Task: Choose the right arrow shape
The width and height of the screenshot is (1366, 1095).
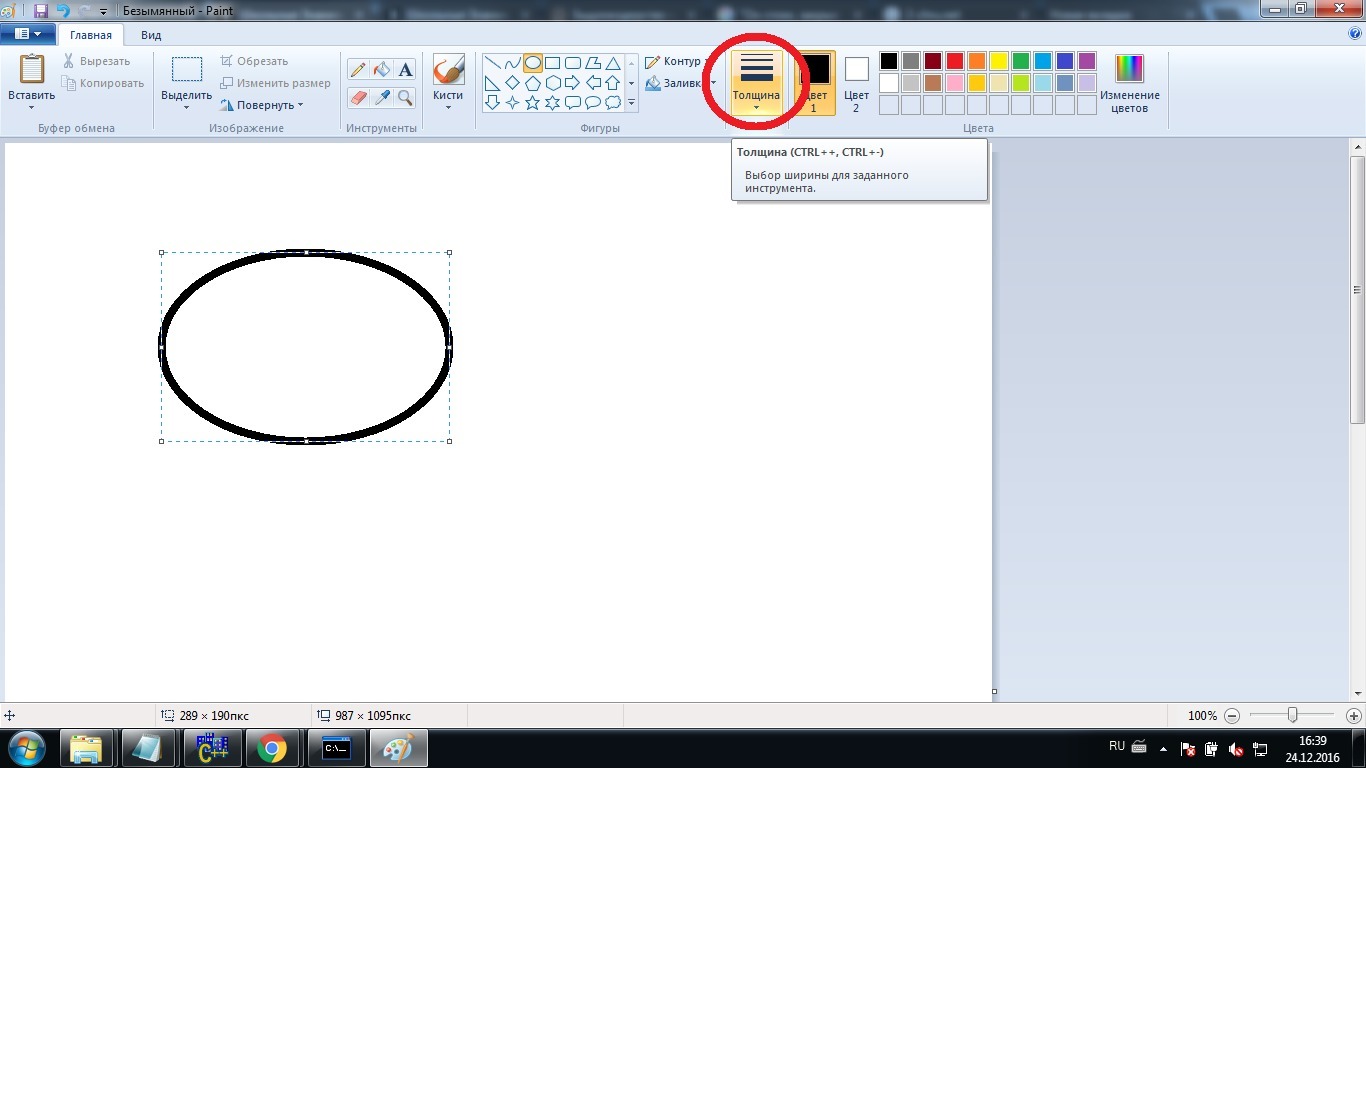Action: tap(572, 83)
